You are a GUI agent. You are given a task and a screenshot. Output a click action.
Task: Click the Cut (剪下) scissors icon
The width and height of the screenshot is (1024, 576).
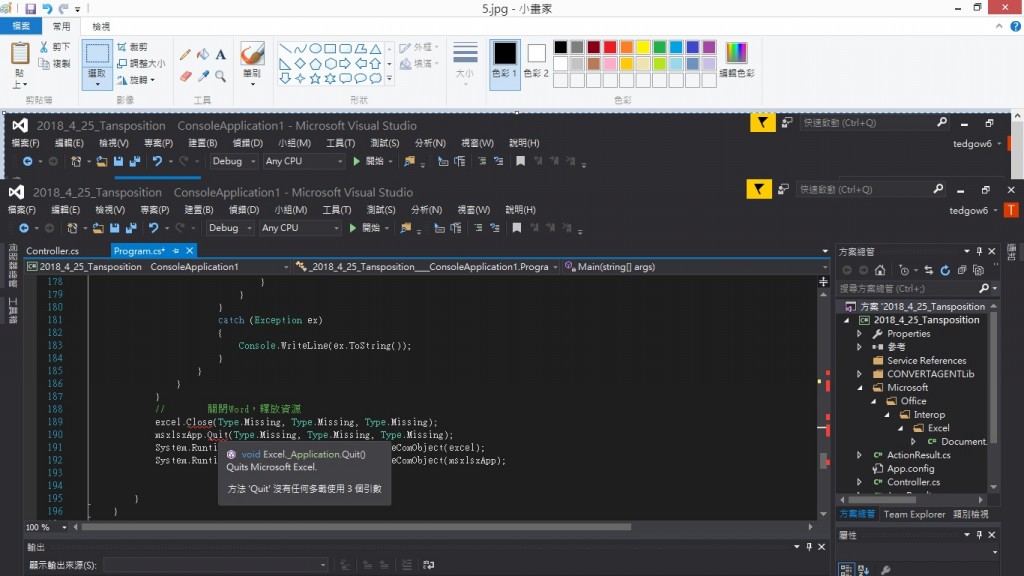tap(44, 47)
